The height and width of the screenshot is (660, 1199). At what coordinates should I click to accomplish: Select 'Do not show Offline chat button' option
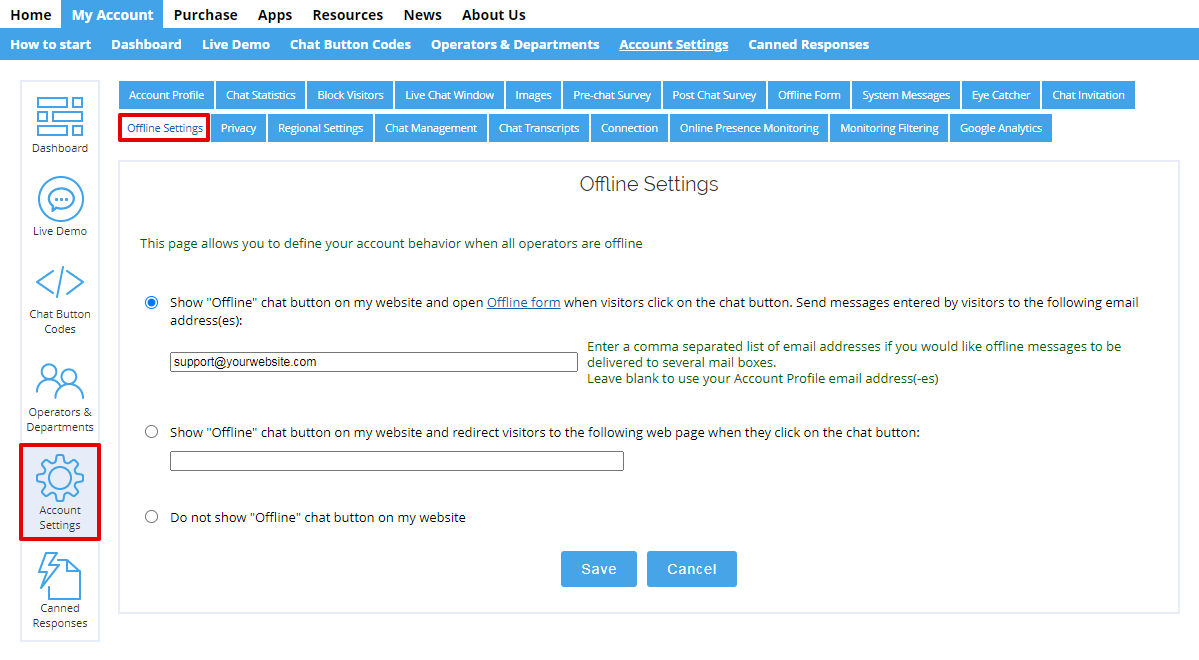[x=151, y=516]
